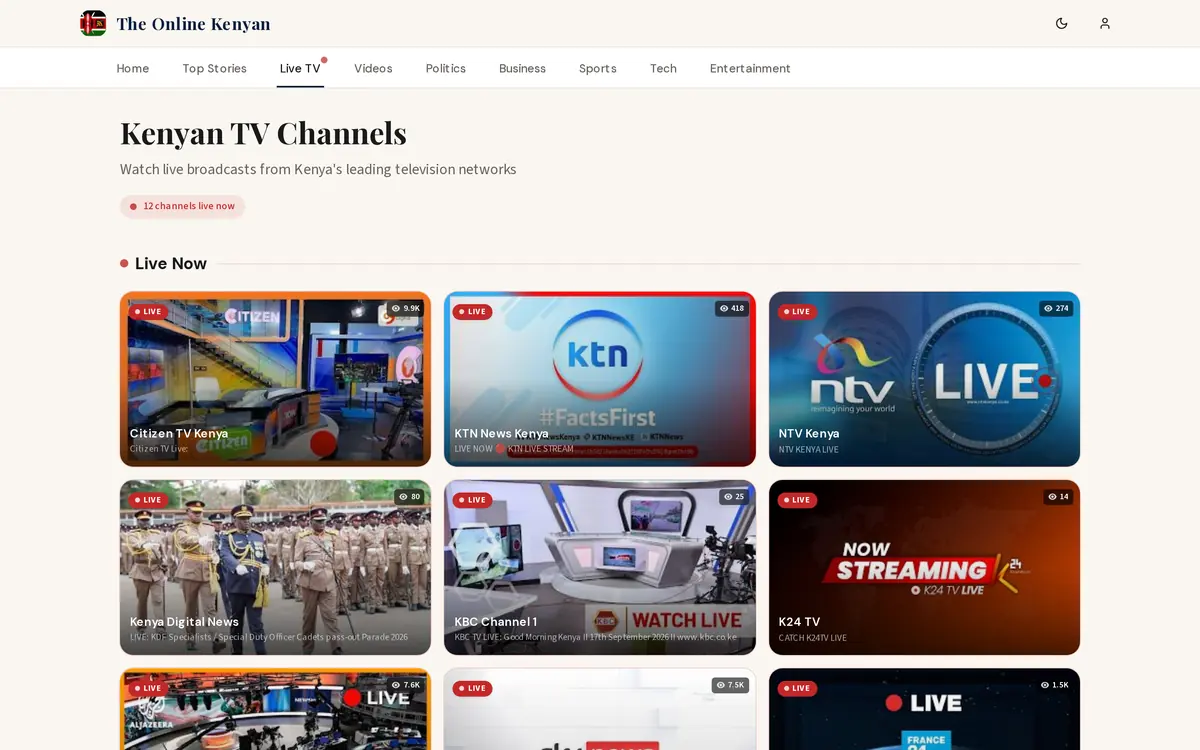Screen dimensions: 1200x750
Task: Open the user account icon
Action: [1105, 23]
